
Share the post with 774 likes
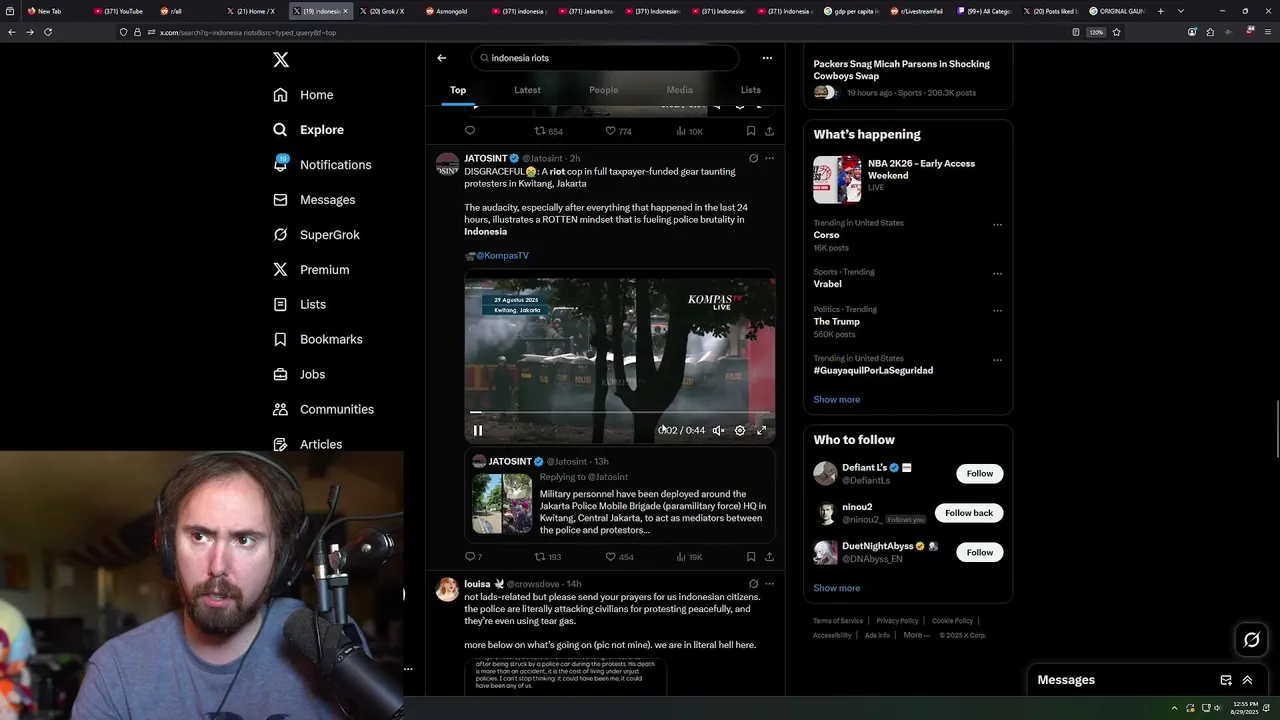(769, 131)
